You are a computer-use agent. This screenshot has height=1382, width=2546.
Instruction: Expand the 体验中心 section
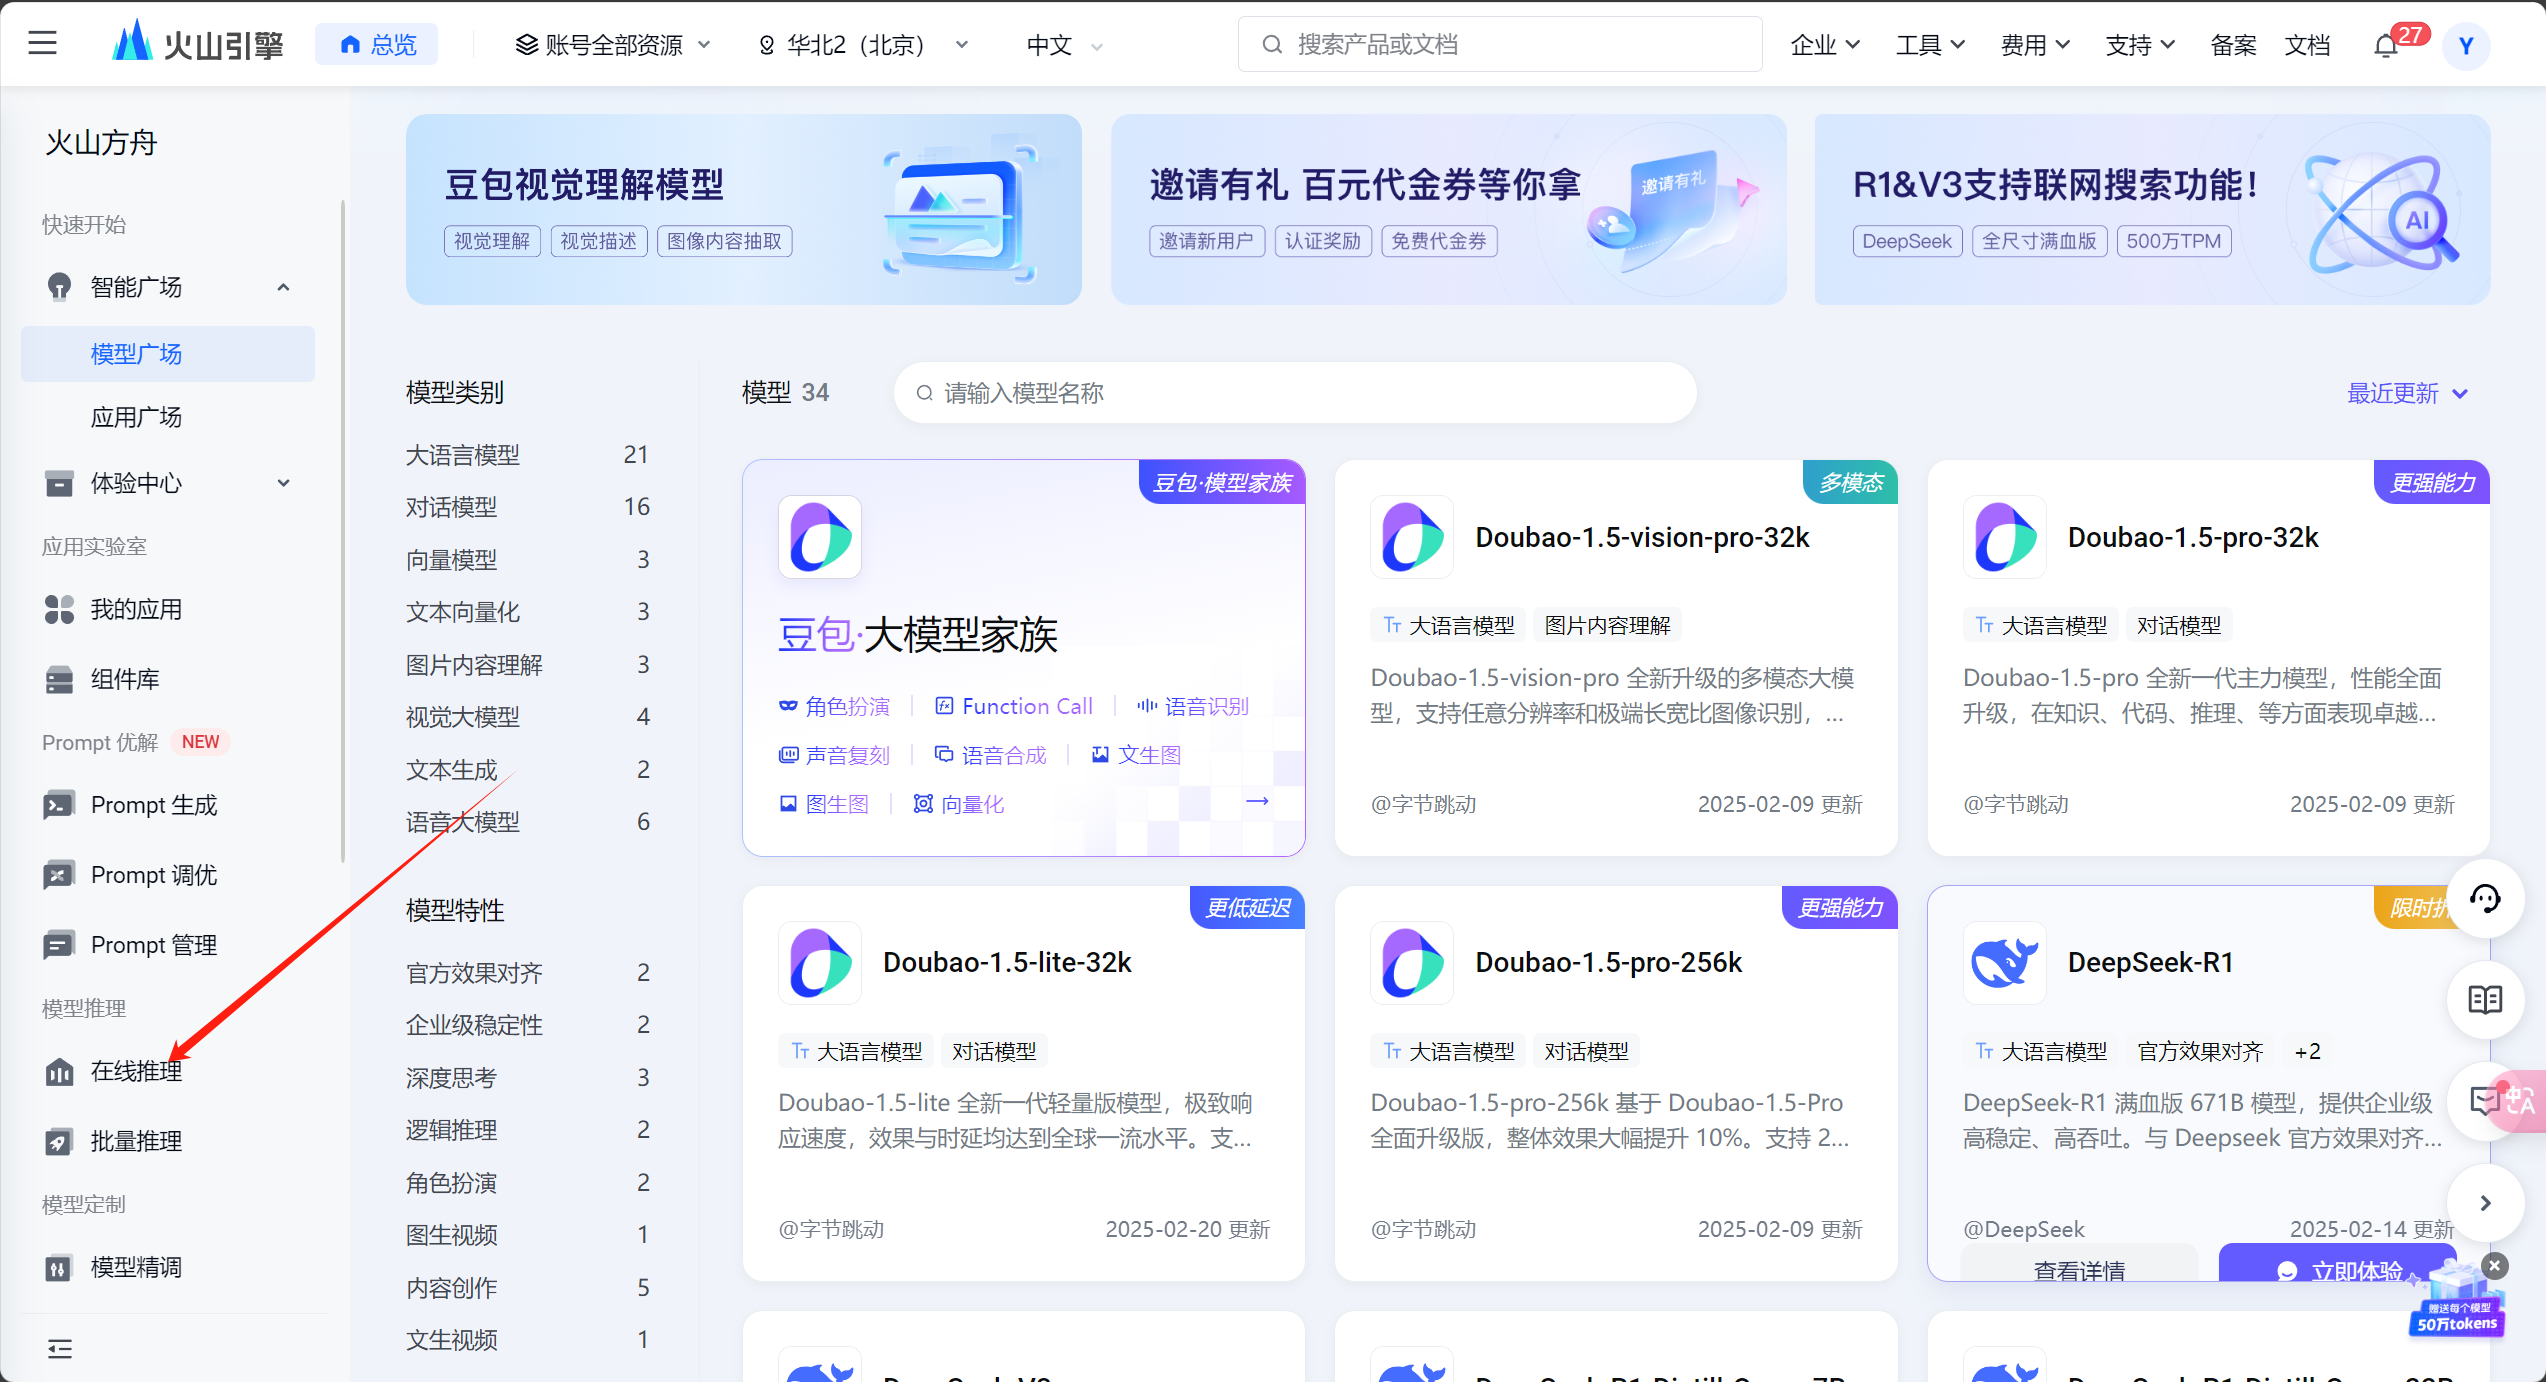(x=283, y=484)
